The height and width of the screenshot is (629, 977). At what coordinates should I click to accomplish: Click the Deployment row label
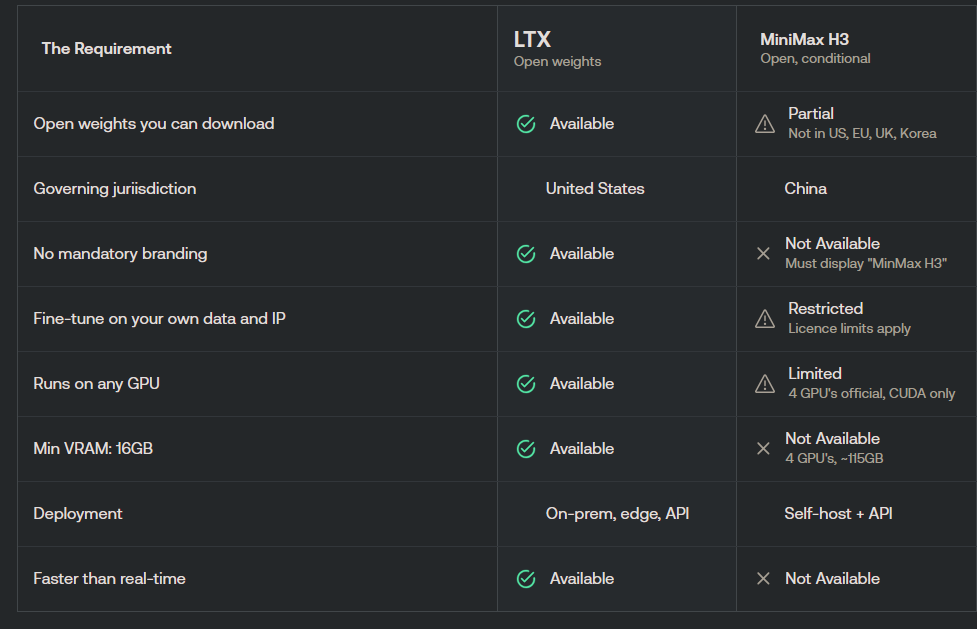point(78,514)
